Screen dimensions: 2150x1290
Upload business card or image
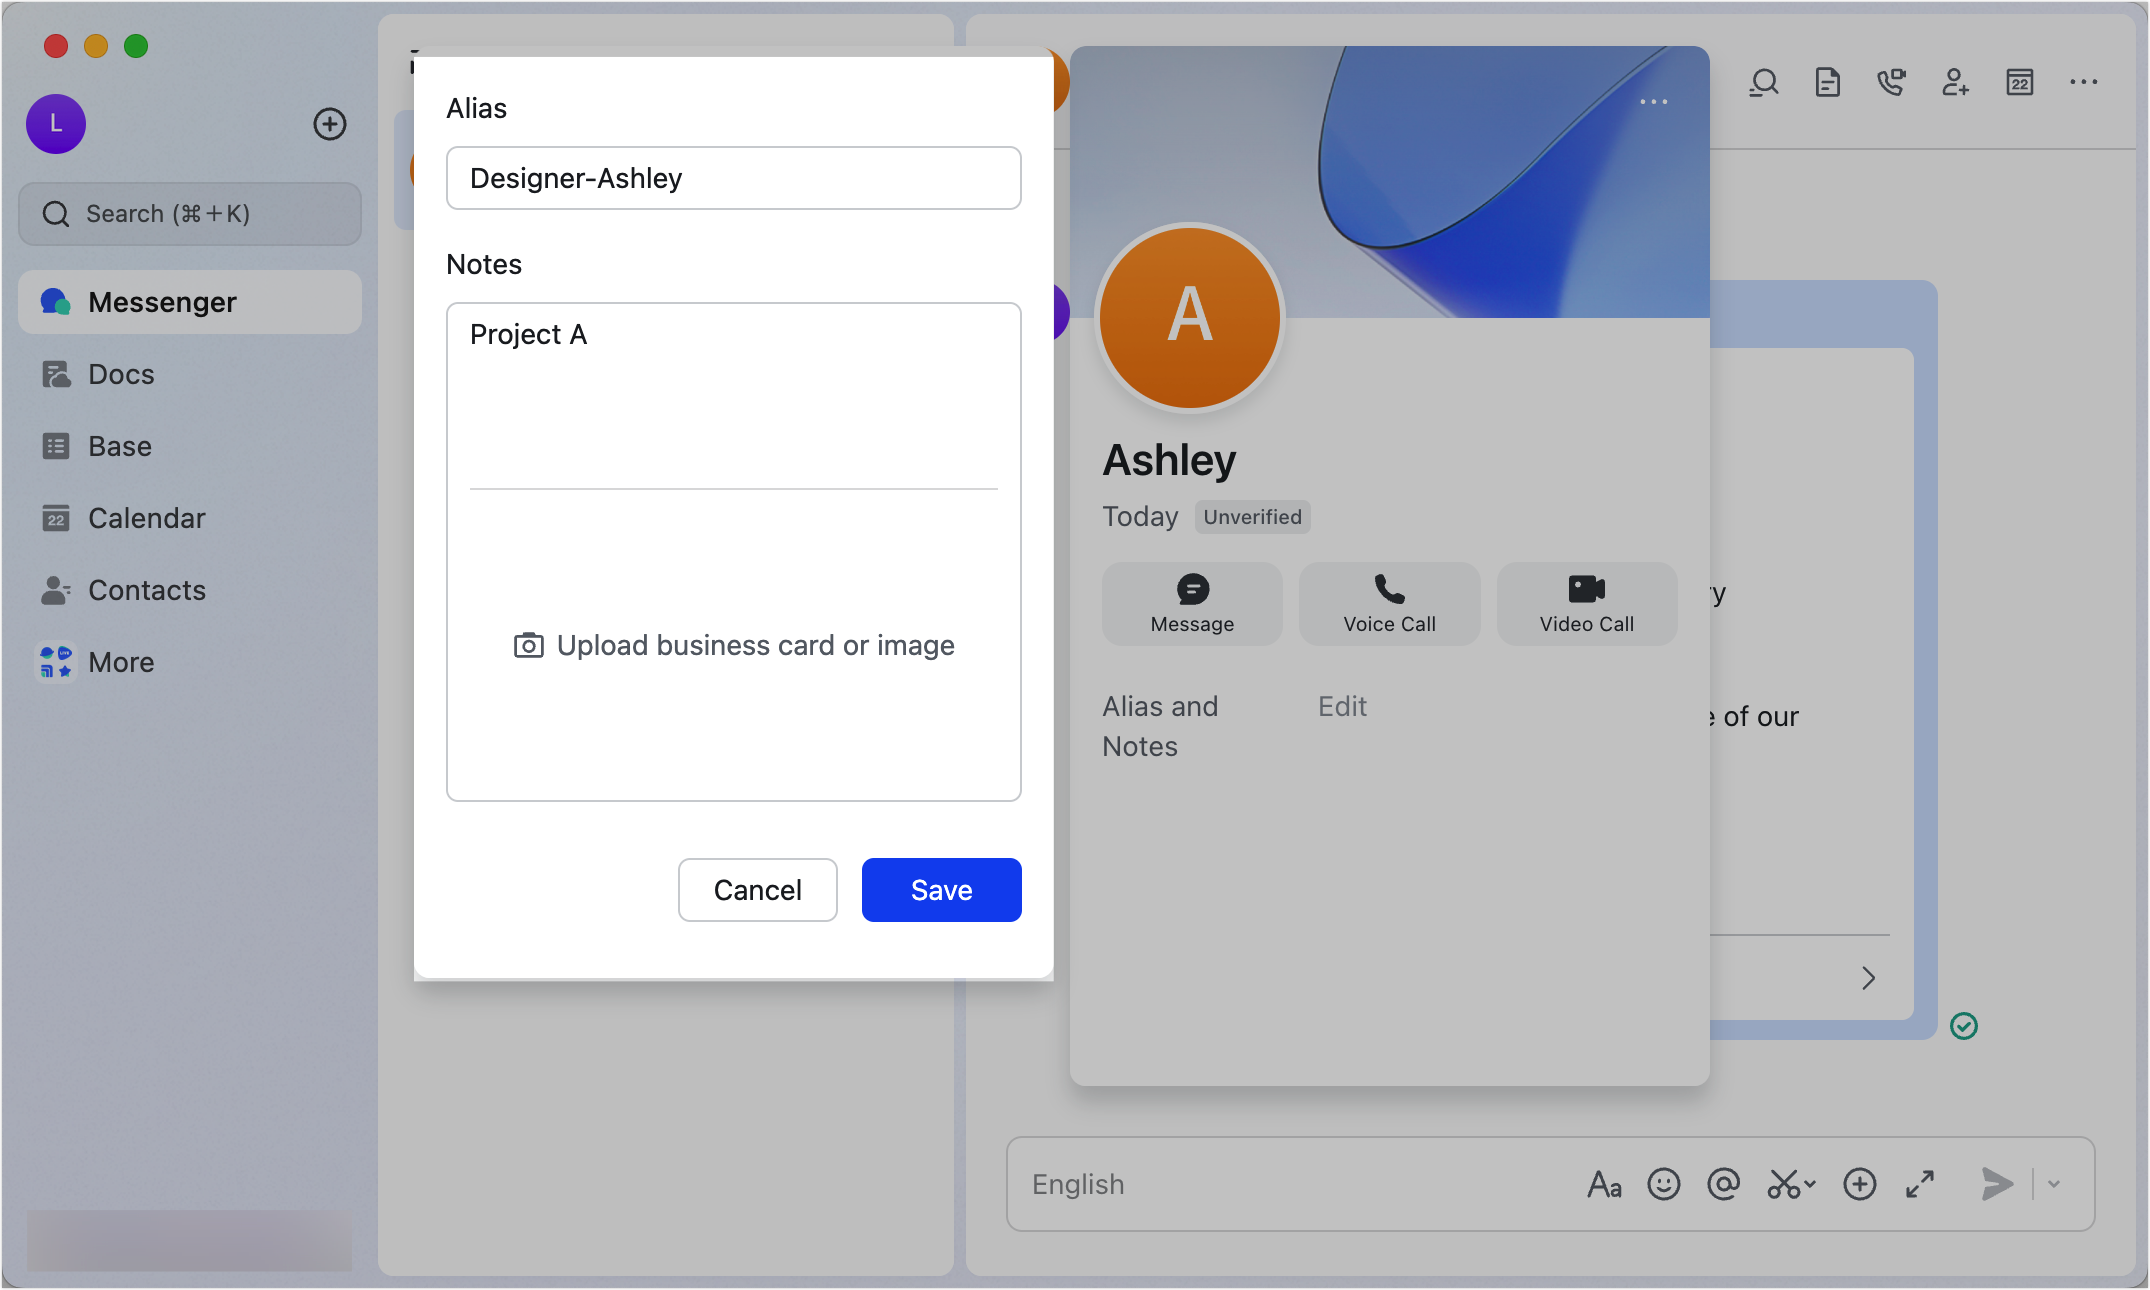pos(733,645)
